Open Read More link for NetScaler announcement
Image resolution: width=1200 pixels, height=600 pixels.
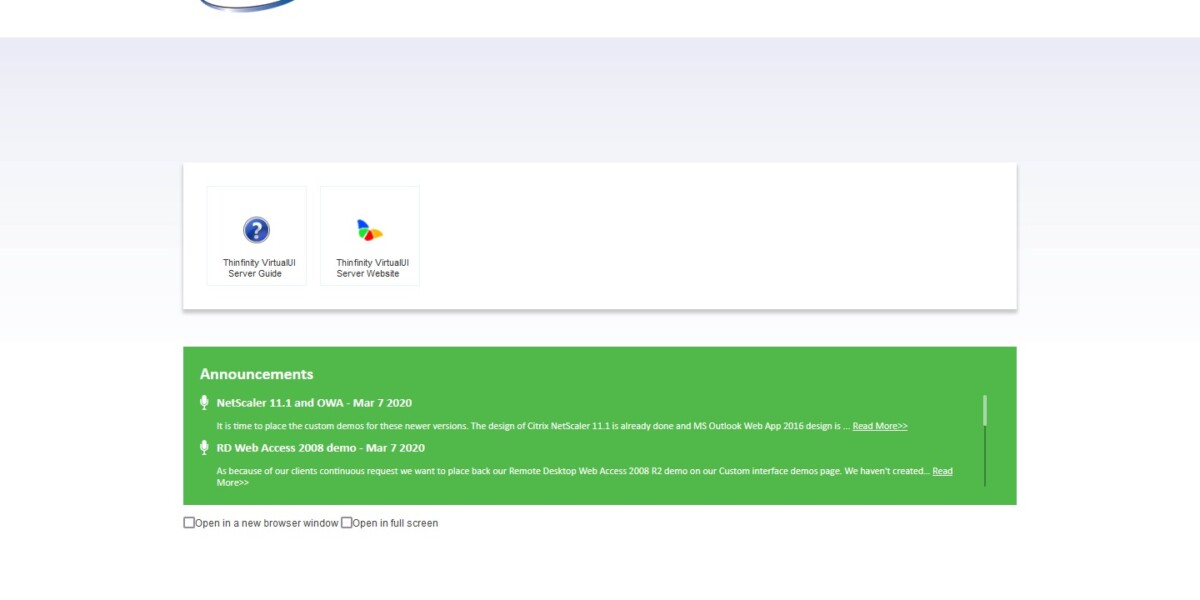tap(879, 426)
